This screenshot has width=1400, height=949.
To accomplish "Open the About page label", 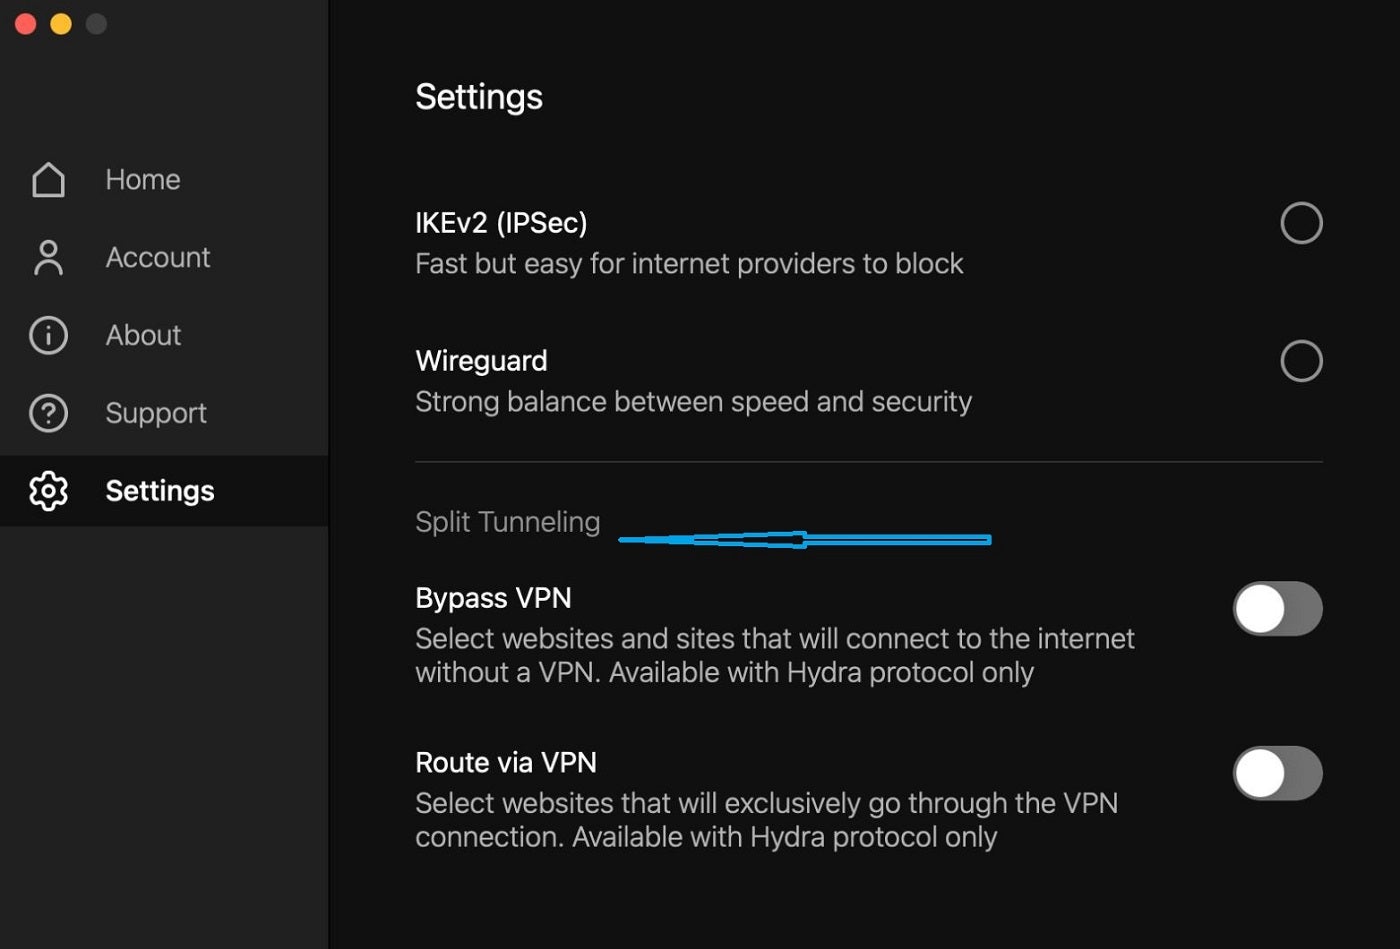I will [x=143, y=335].
